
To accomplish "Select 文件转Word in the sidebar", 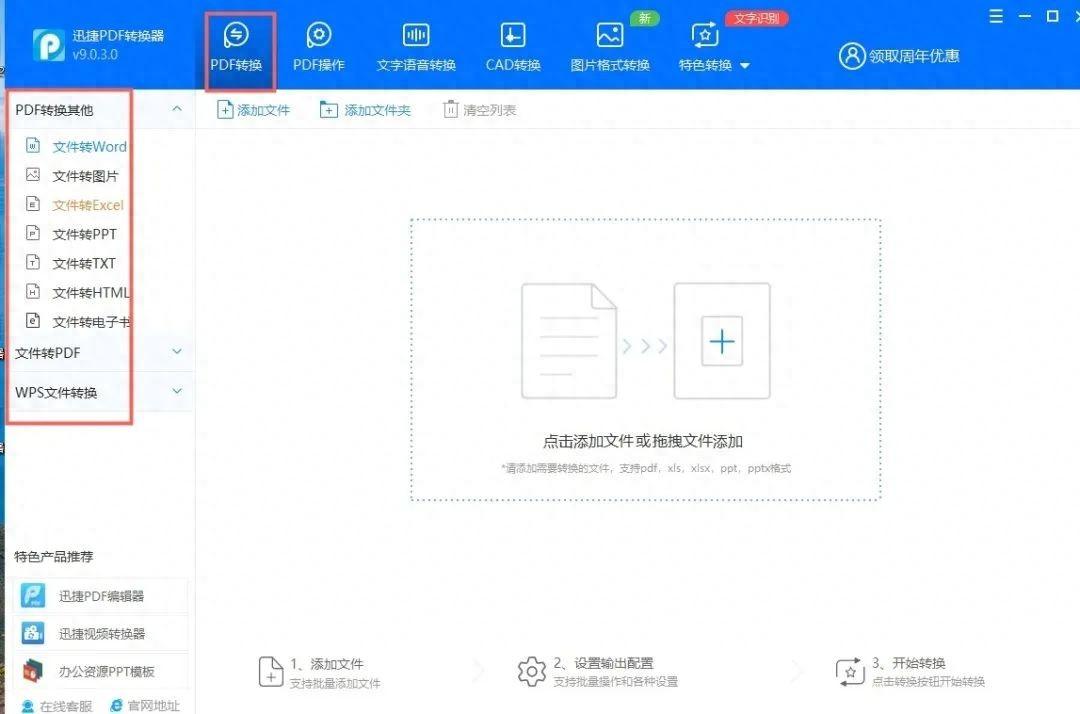I will 88,146.
